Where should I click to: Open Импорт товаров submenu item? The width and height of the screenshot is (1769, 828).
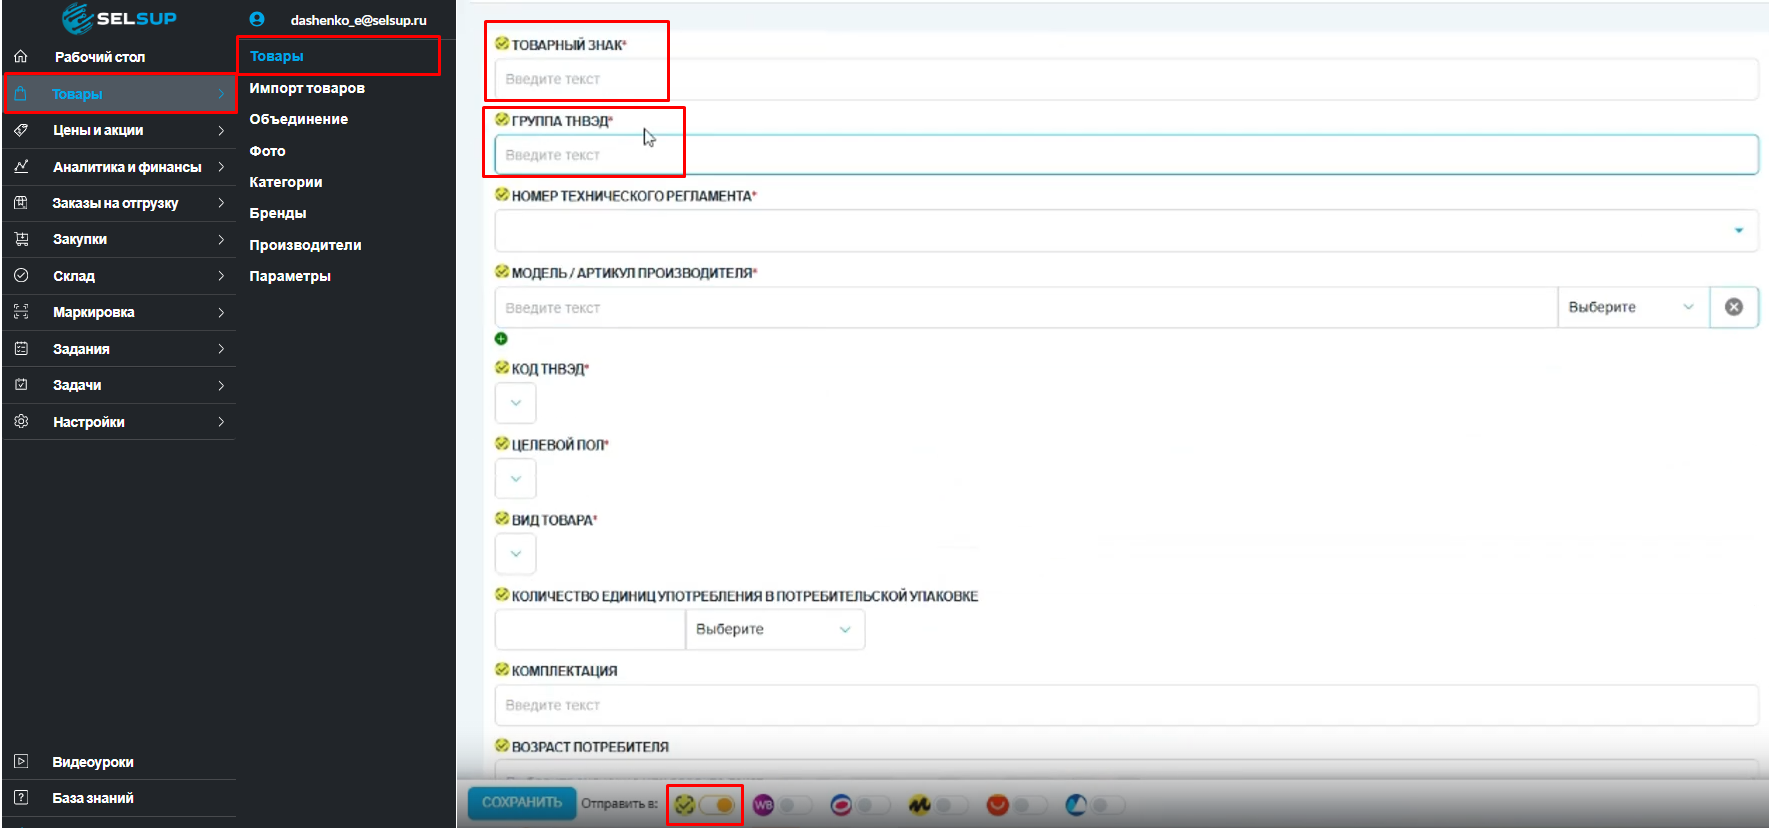[x=307, y=88]
